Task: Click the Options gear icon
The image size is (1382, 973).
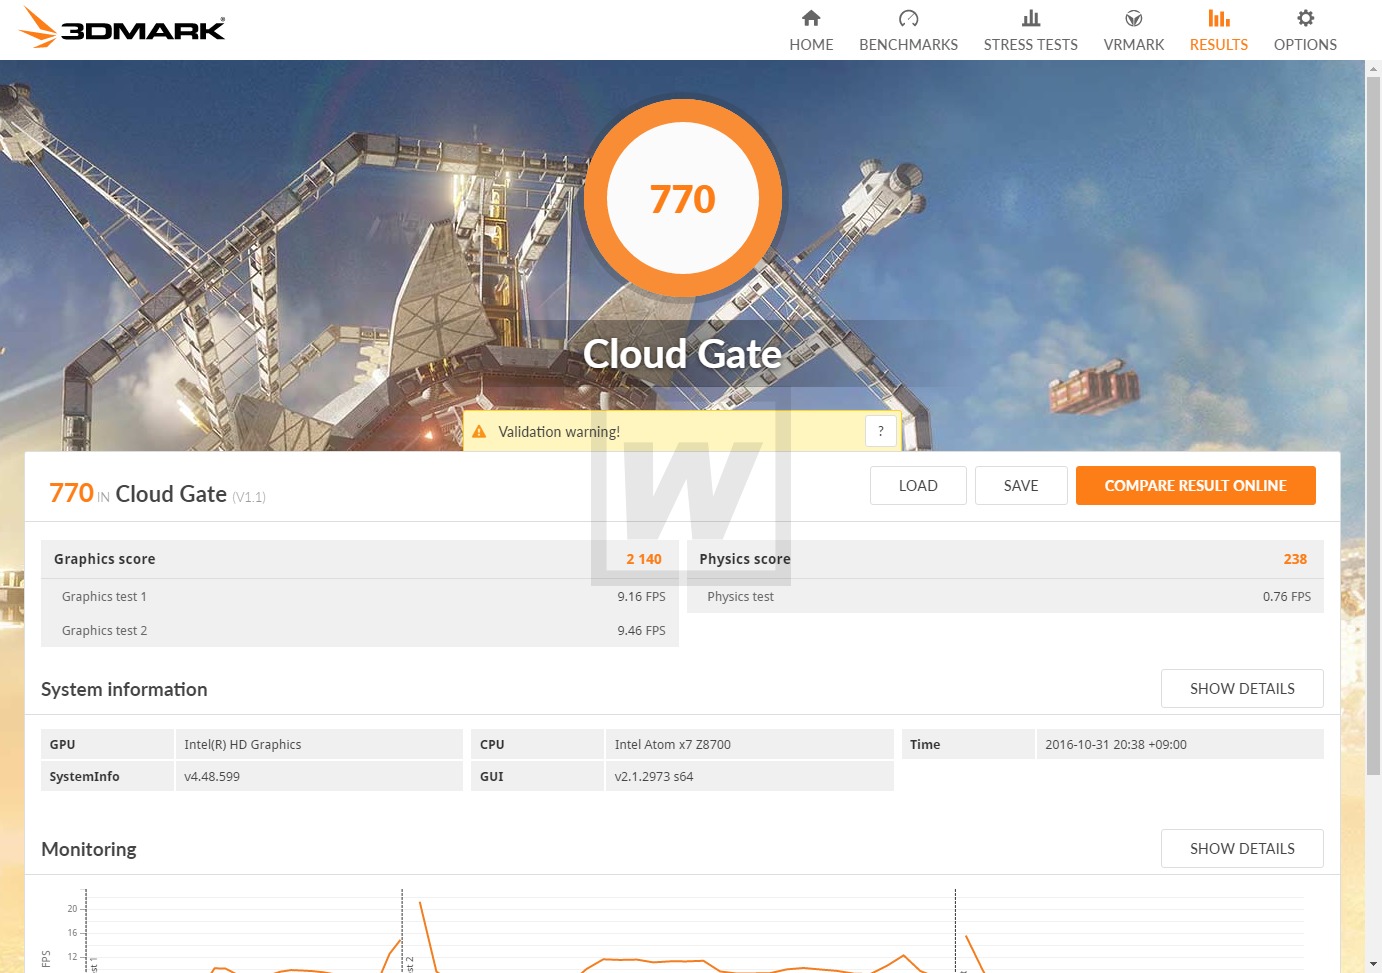Action: tap(1305, 18)
